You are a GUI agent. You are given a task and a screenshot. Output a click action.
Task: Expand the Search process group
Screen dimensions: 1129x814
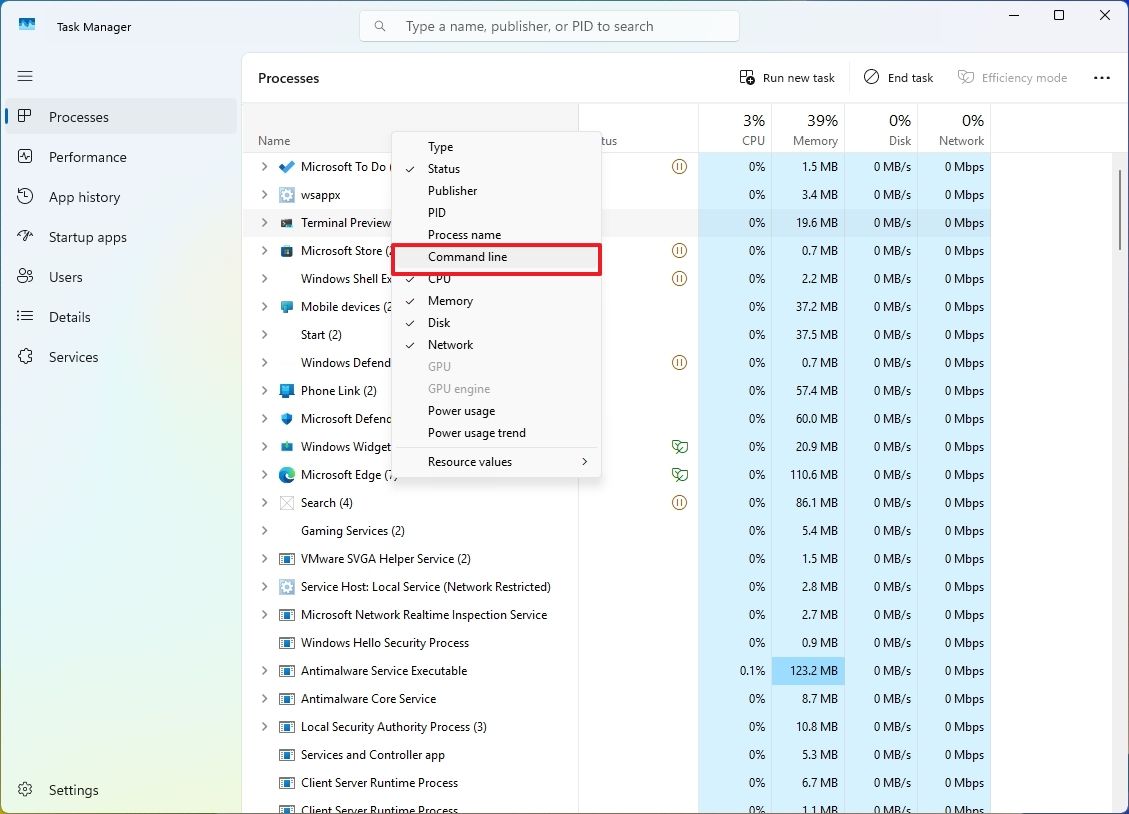tap(263, 502)
